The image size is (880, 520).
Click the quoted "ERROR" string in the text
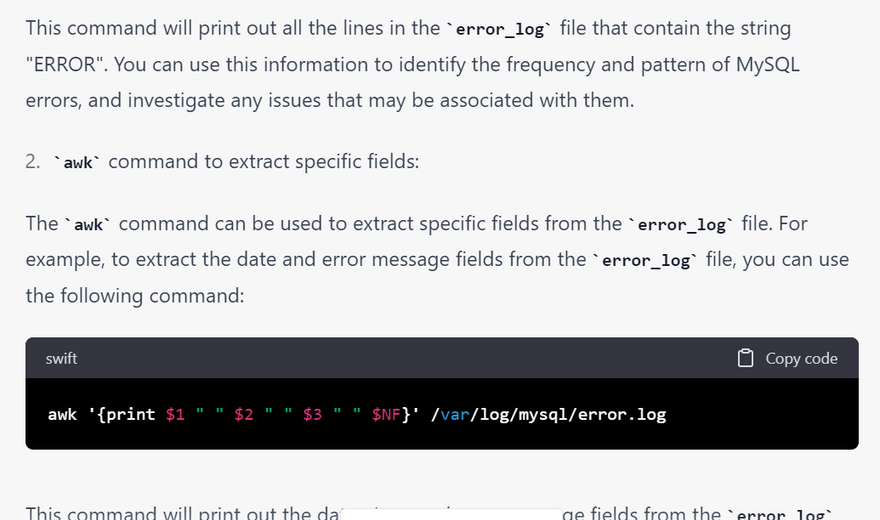pos(66,65)
